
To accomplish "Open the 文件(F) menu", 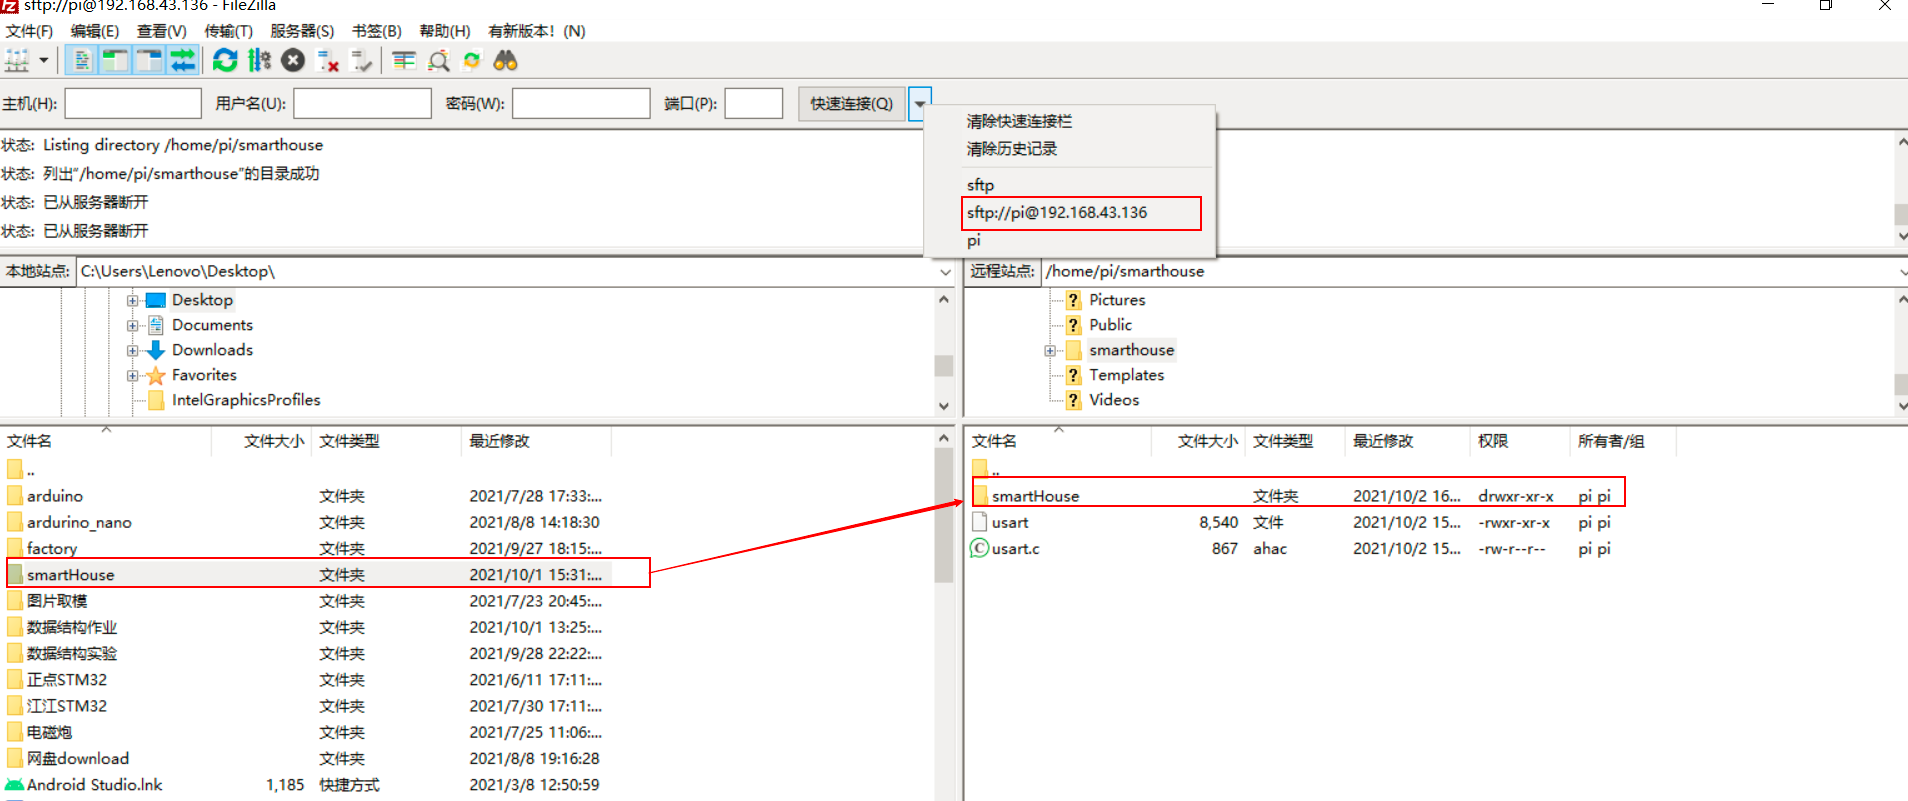I will [x=30, y=31].
